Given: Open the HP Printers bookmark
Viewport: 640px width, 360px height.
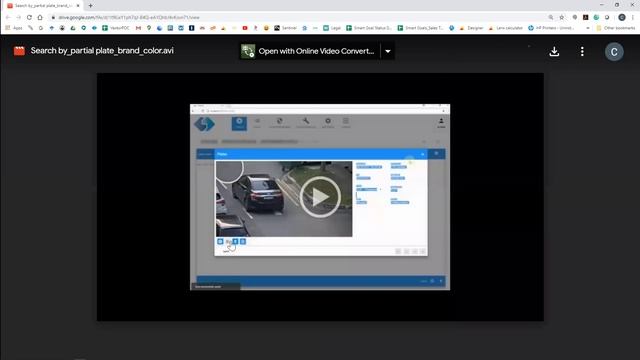Looking at the screenshot, I should point(551,28).
